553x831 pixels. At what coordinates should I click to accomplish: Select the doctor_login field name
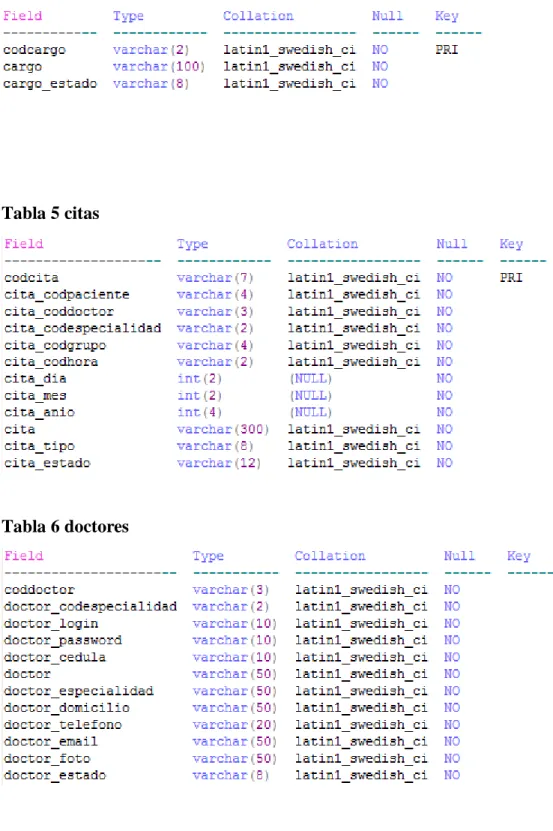pyautogui.click(x=51, y=623)
